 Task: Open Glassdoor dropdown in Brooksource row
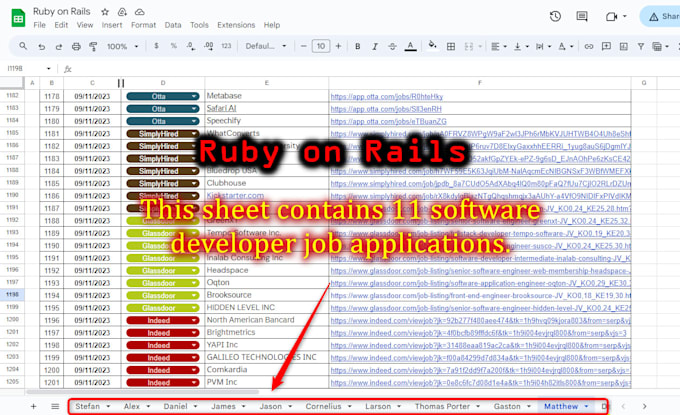coord(194,295)
